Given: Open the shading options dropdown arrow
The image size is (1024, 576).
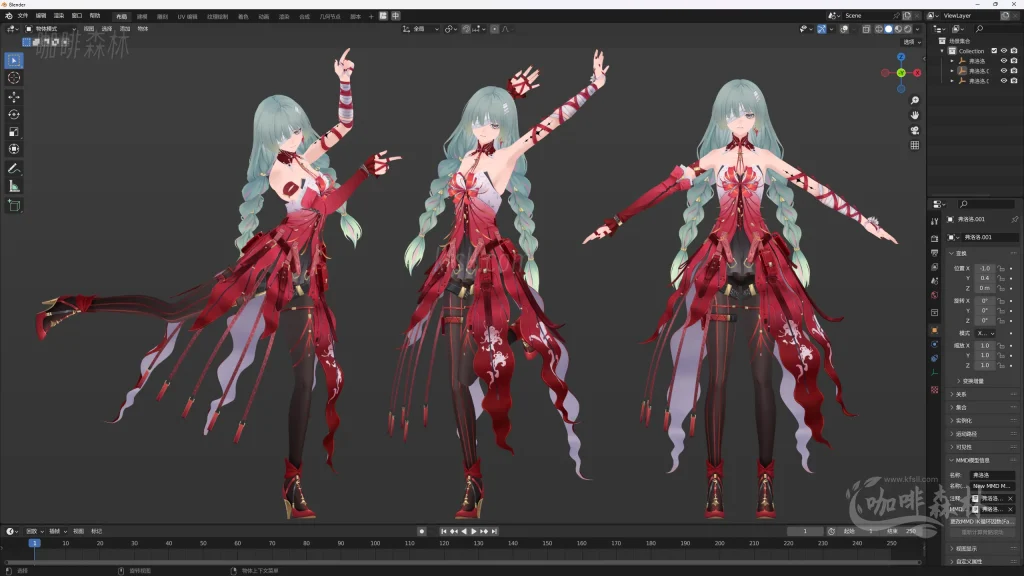Looking at the screenshot, I should 918,29.
